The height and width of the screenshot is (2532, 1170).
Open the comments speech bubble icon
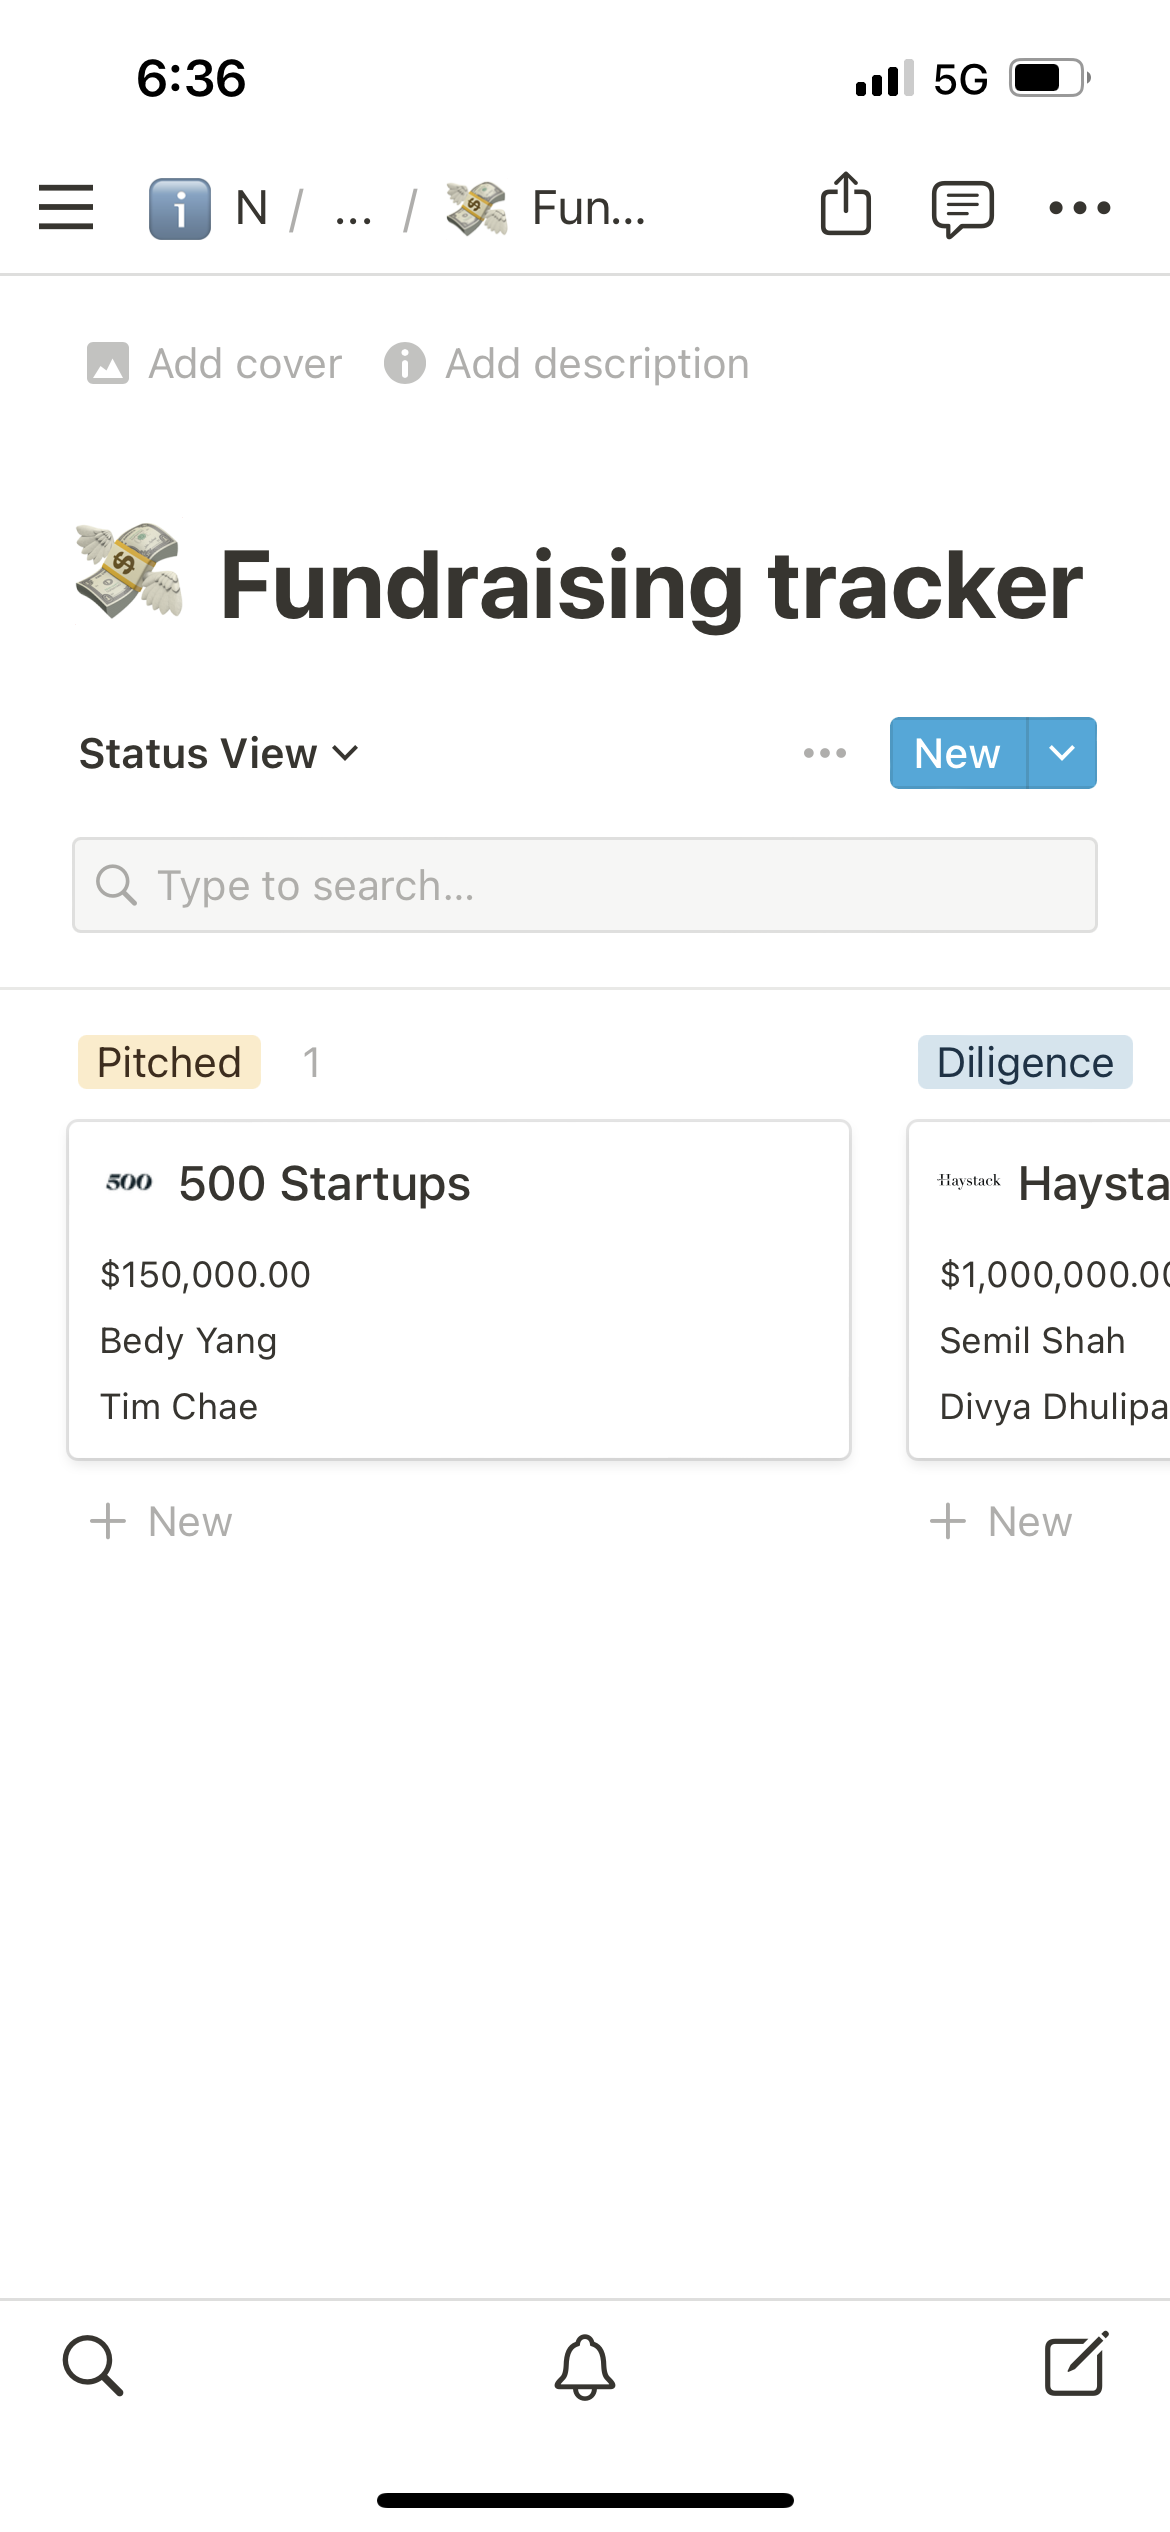(x=962, y=208)
